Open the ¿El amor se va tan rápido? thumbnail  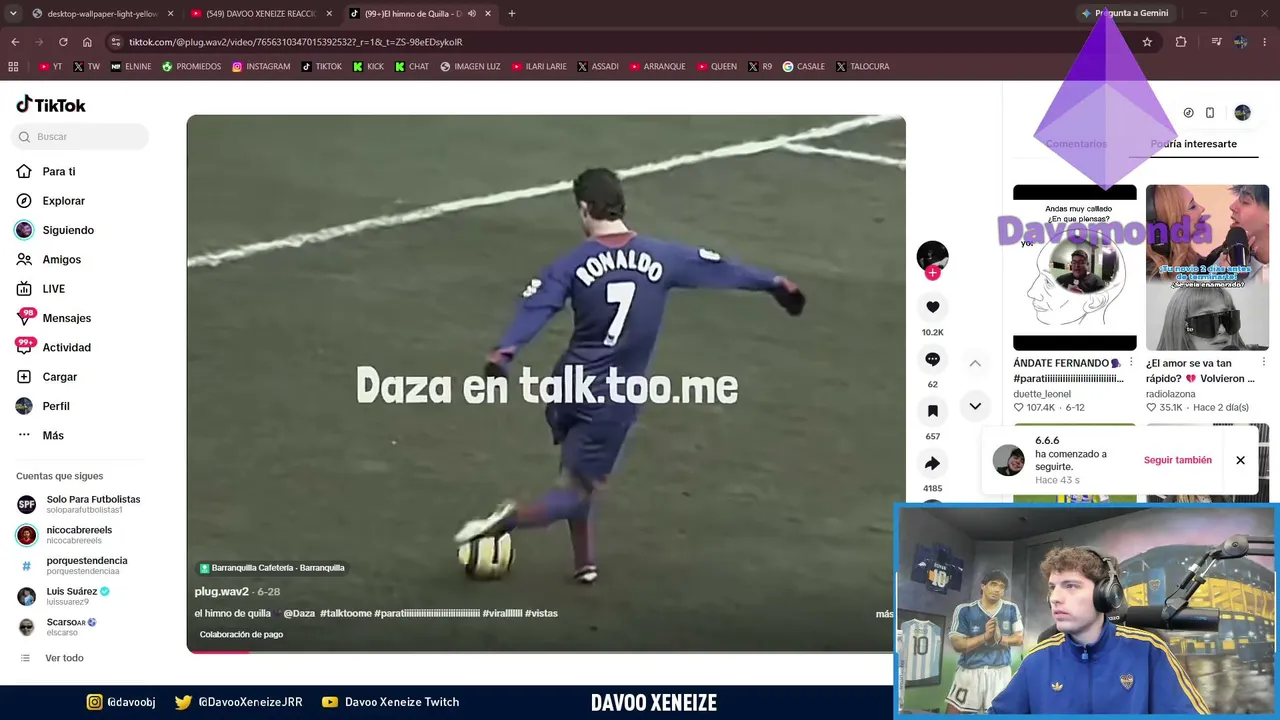click(1207, 268)
